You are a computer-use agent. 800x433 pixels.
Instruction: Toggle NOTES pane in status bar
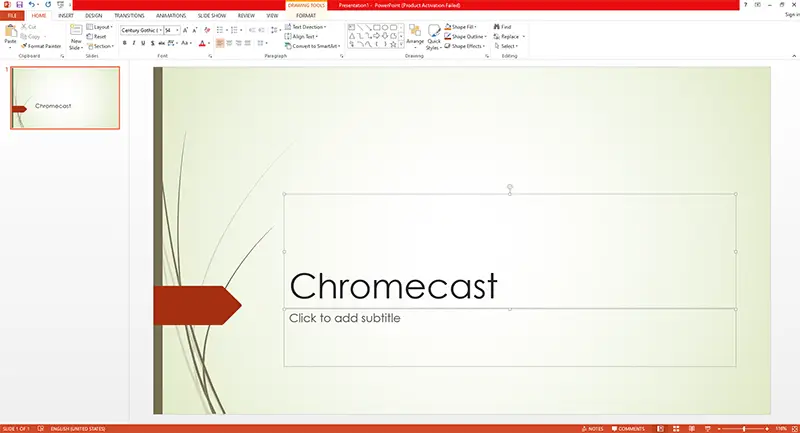pyautogui.click(x=592, y=428)
